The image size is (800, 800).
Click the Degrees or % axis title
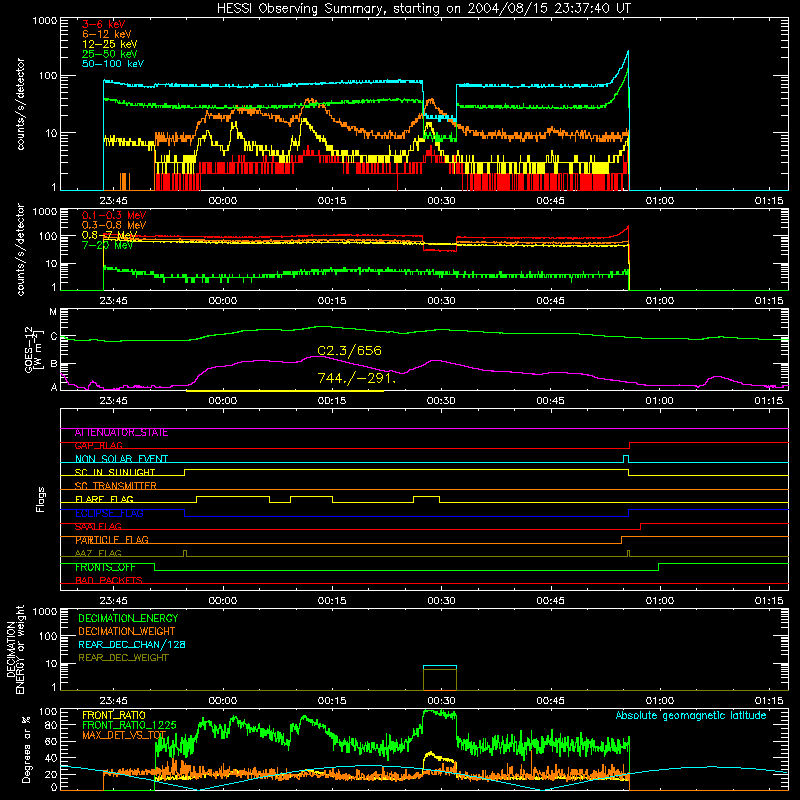point(27,749)
